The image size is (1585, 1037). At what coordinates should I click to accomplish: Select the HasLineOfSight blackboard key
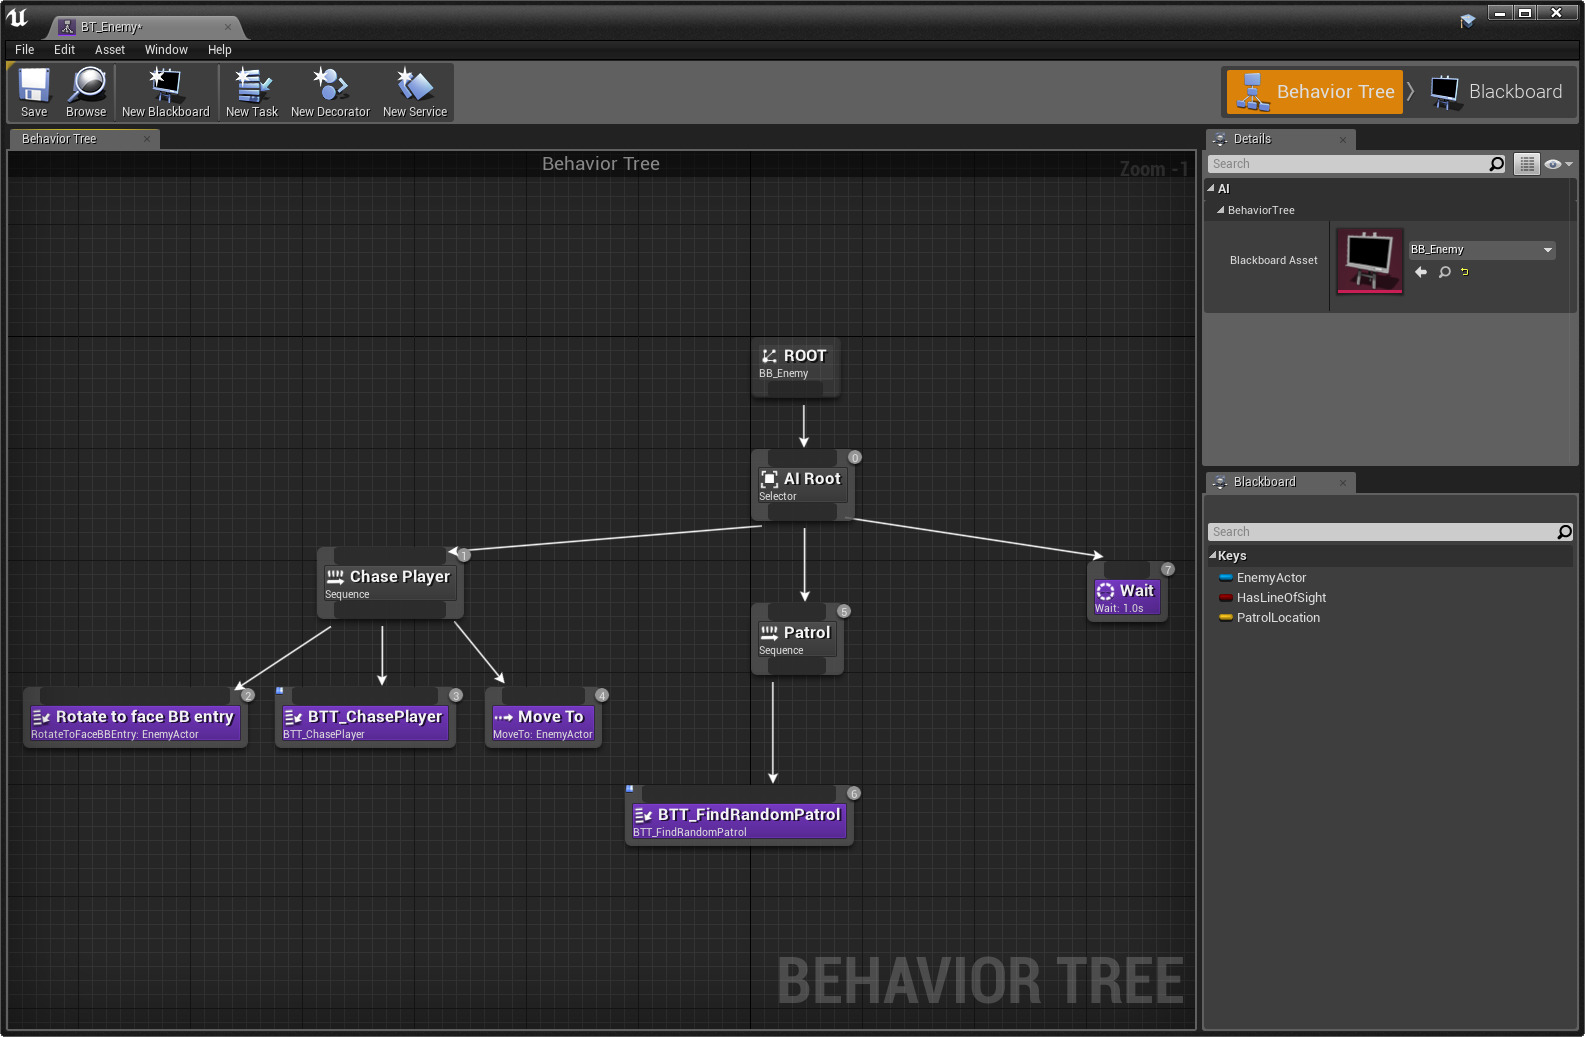(x=1280, y=598)
